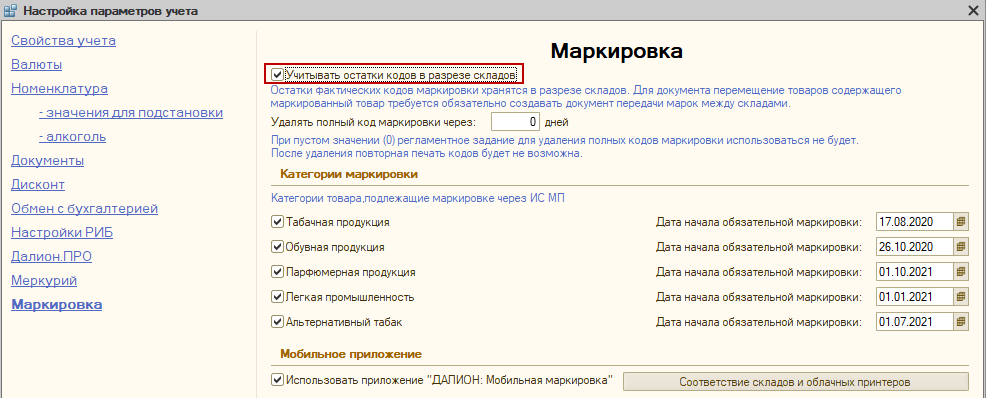Screen dimensions: 986x398
Task: Open the Свойства учета section
Action: click(x=64, y=41)
